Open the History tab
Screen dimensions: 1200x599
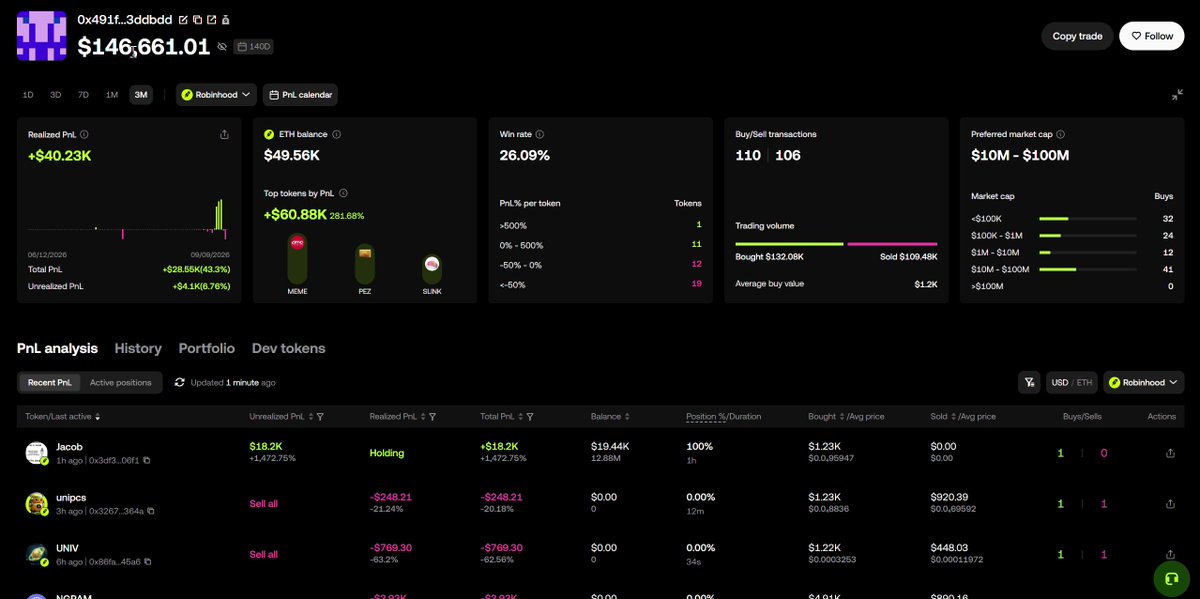click(138, 348)
